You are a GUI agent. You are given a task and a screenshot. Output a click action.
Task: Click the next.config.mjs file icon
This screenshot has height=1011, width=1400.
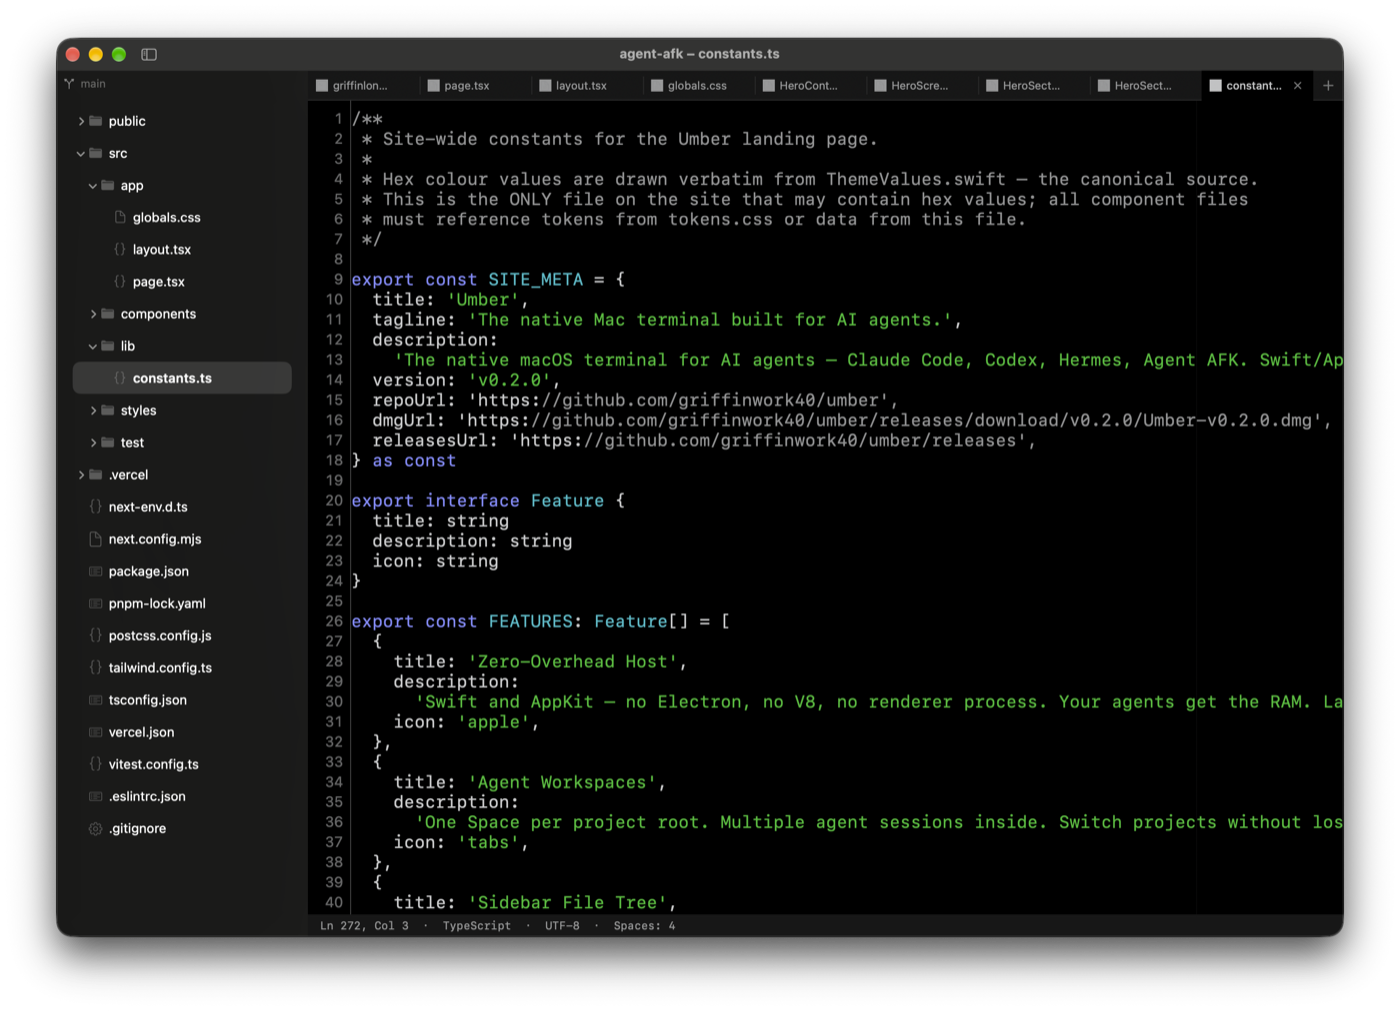tap(96, 539)
